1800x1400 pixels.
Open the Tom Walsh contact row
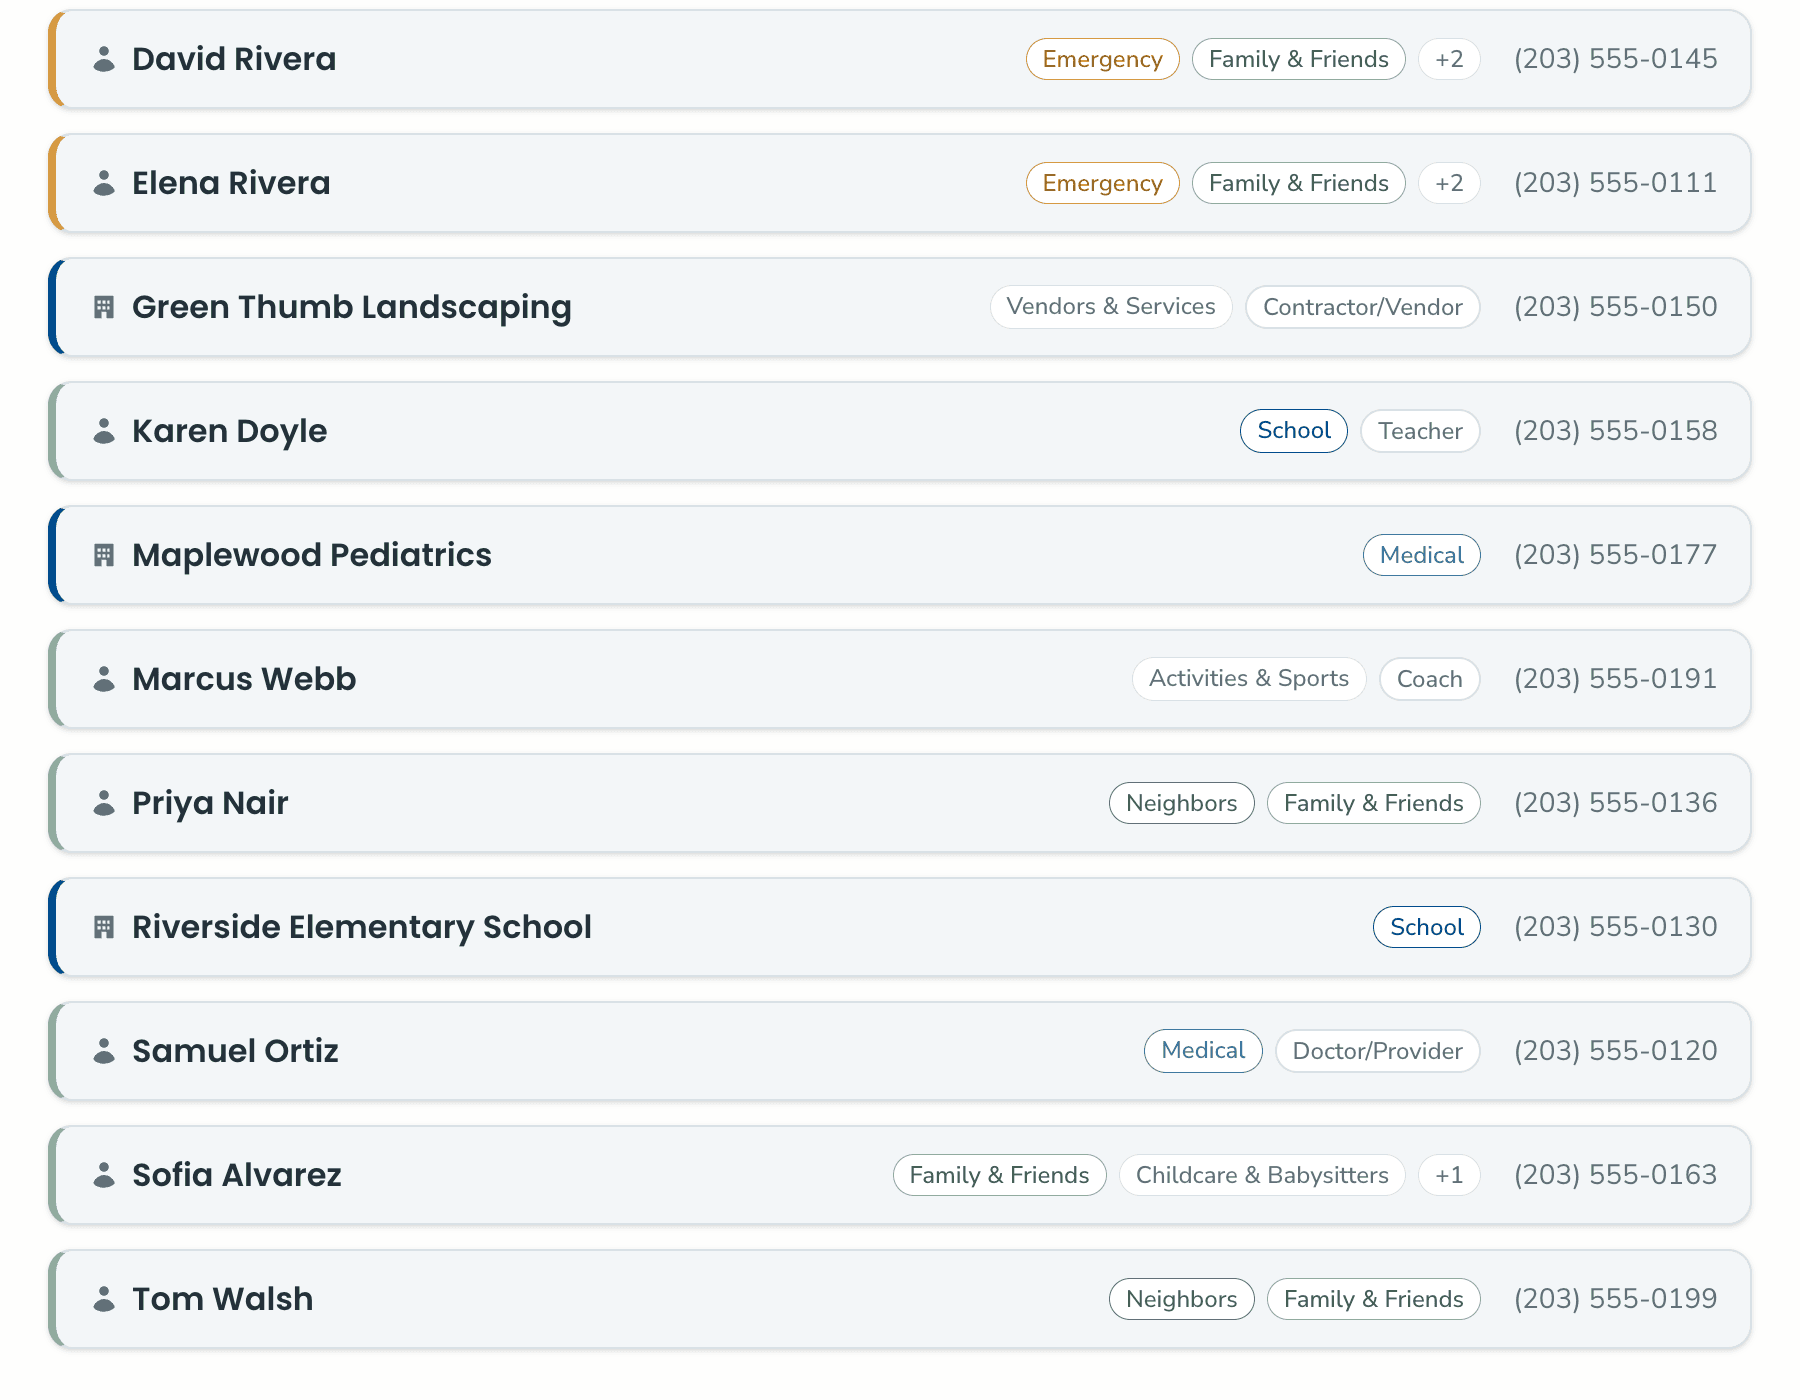click(900, 1299)
